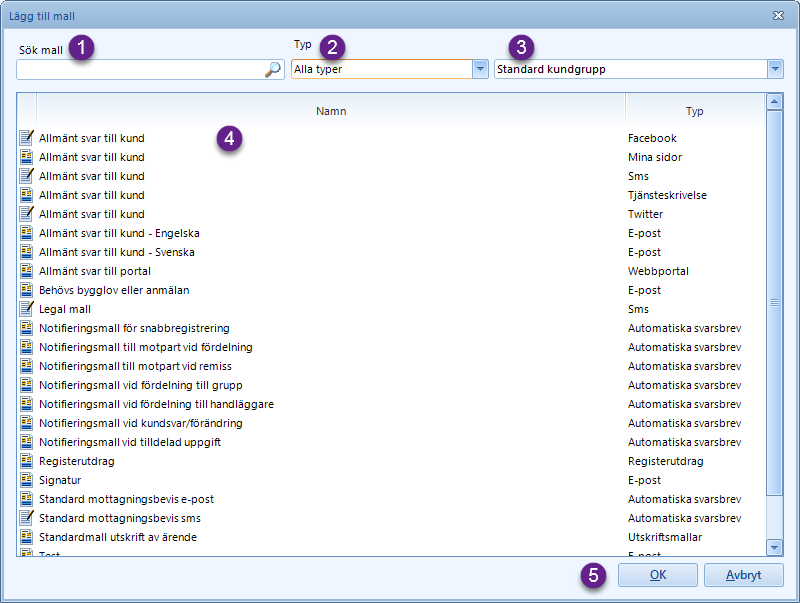
Task: Click the template icon beside name 'Registerutdrag'
Action: (27, 460)
